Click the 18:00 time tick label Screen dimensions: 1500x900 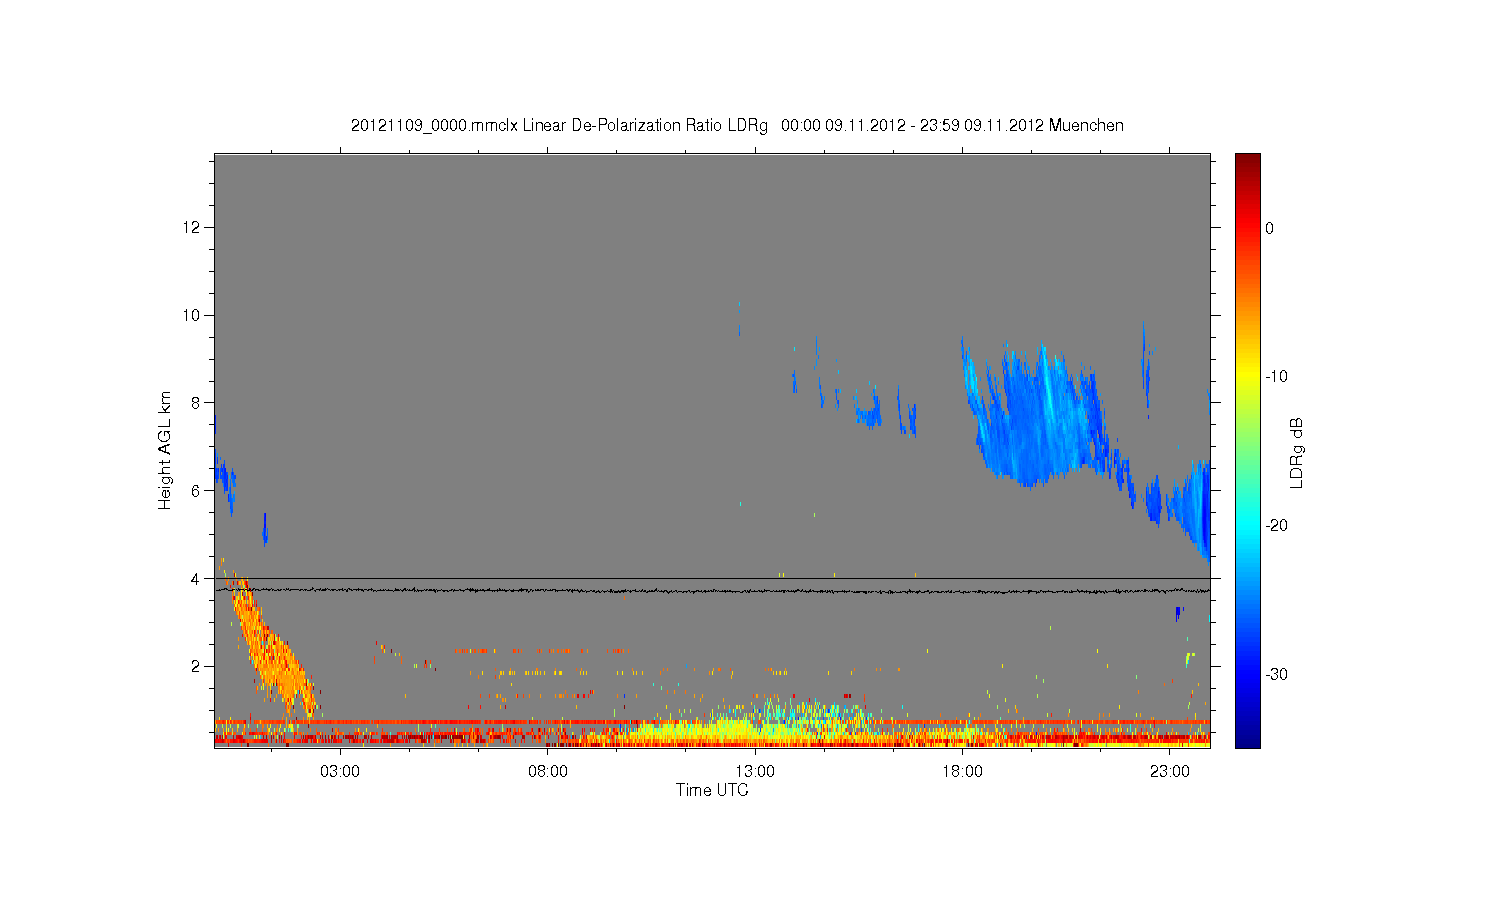[x=962, y=772]
